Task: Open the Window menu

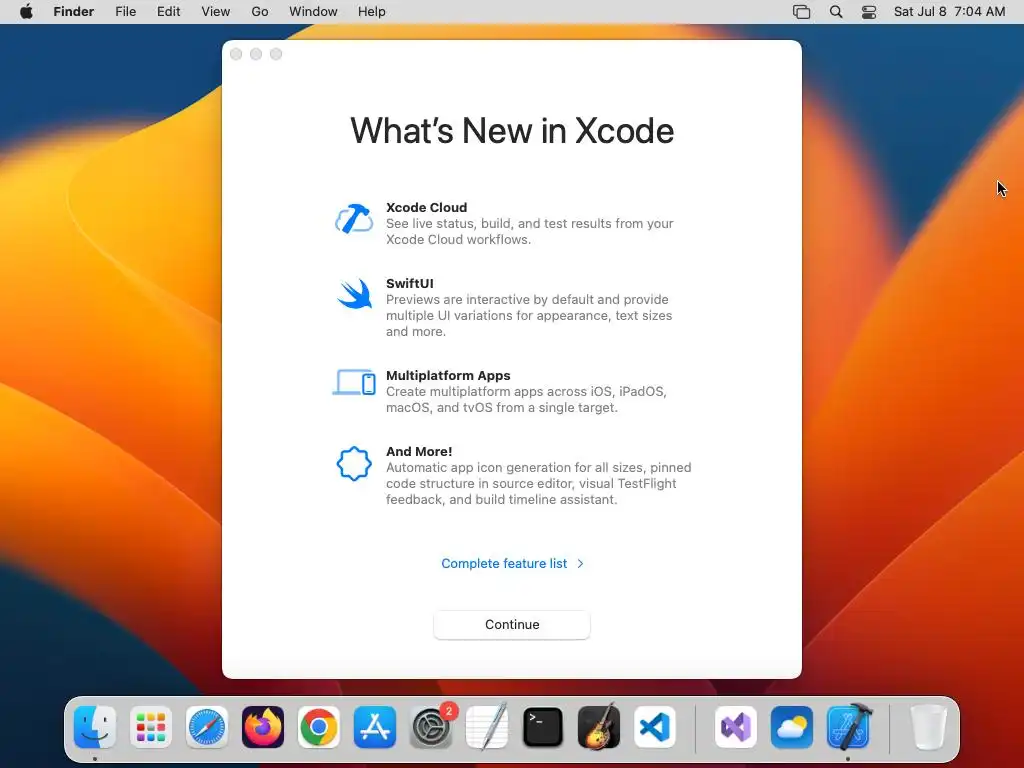Action: click(x=313, y=12)
